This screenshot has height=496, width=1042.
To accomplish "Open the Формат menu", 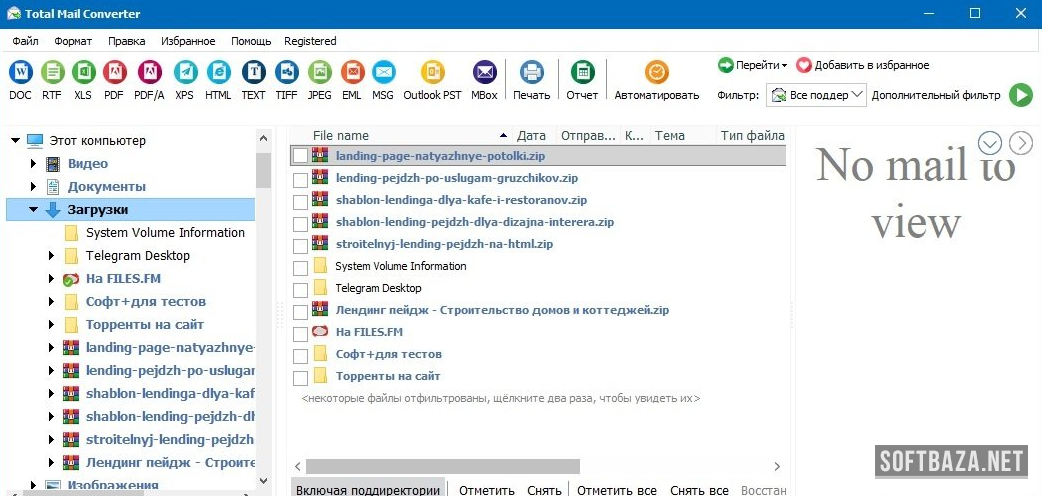I will coord(73,41).
